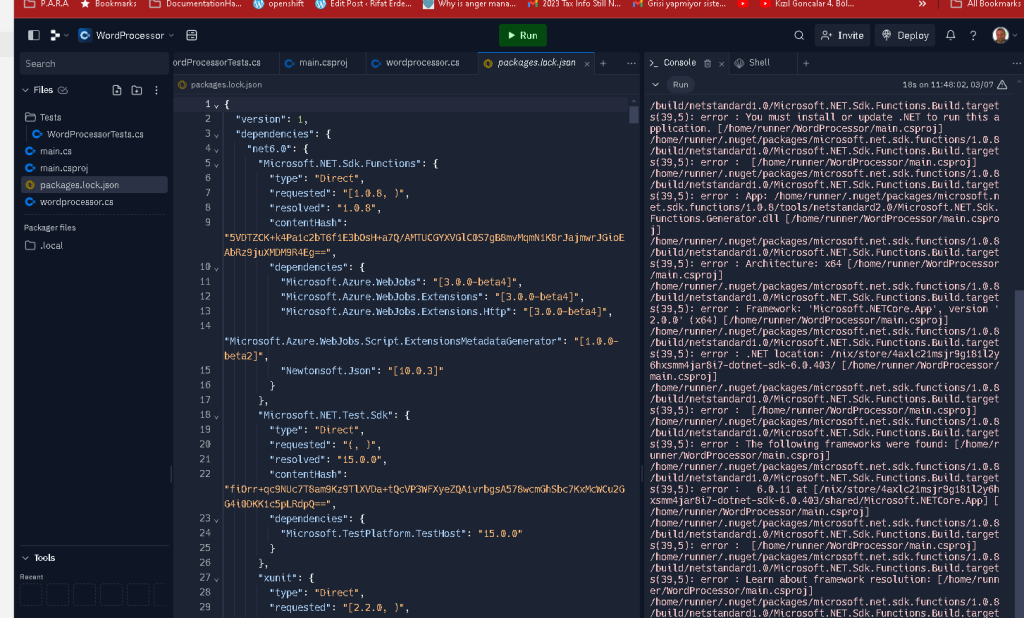This screenshot has width=1024, height=618.
Task: Fold the net6.0 block at line 4
Action: 216,150
